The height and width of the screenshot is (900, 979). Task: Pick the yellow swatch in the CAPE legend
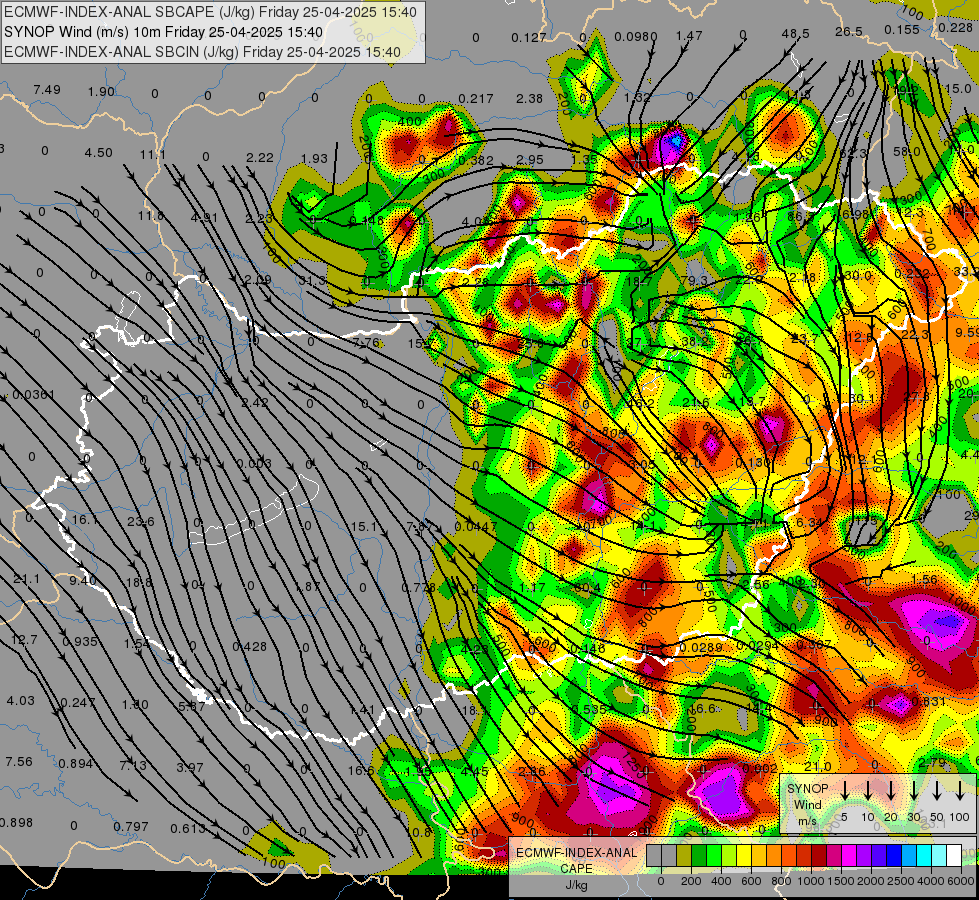point(744,855)
